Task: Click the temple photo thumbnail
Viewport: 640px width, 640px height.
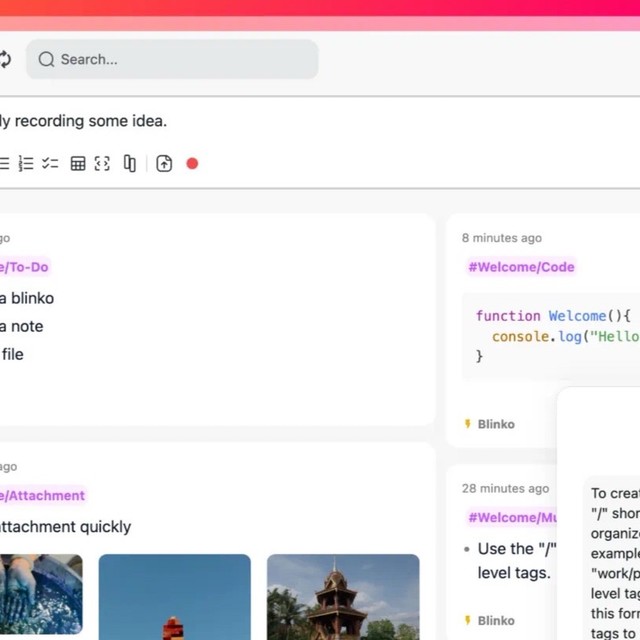Action: pos(343,597)
